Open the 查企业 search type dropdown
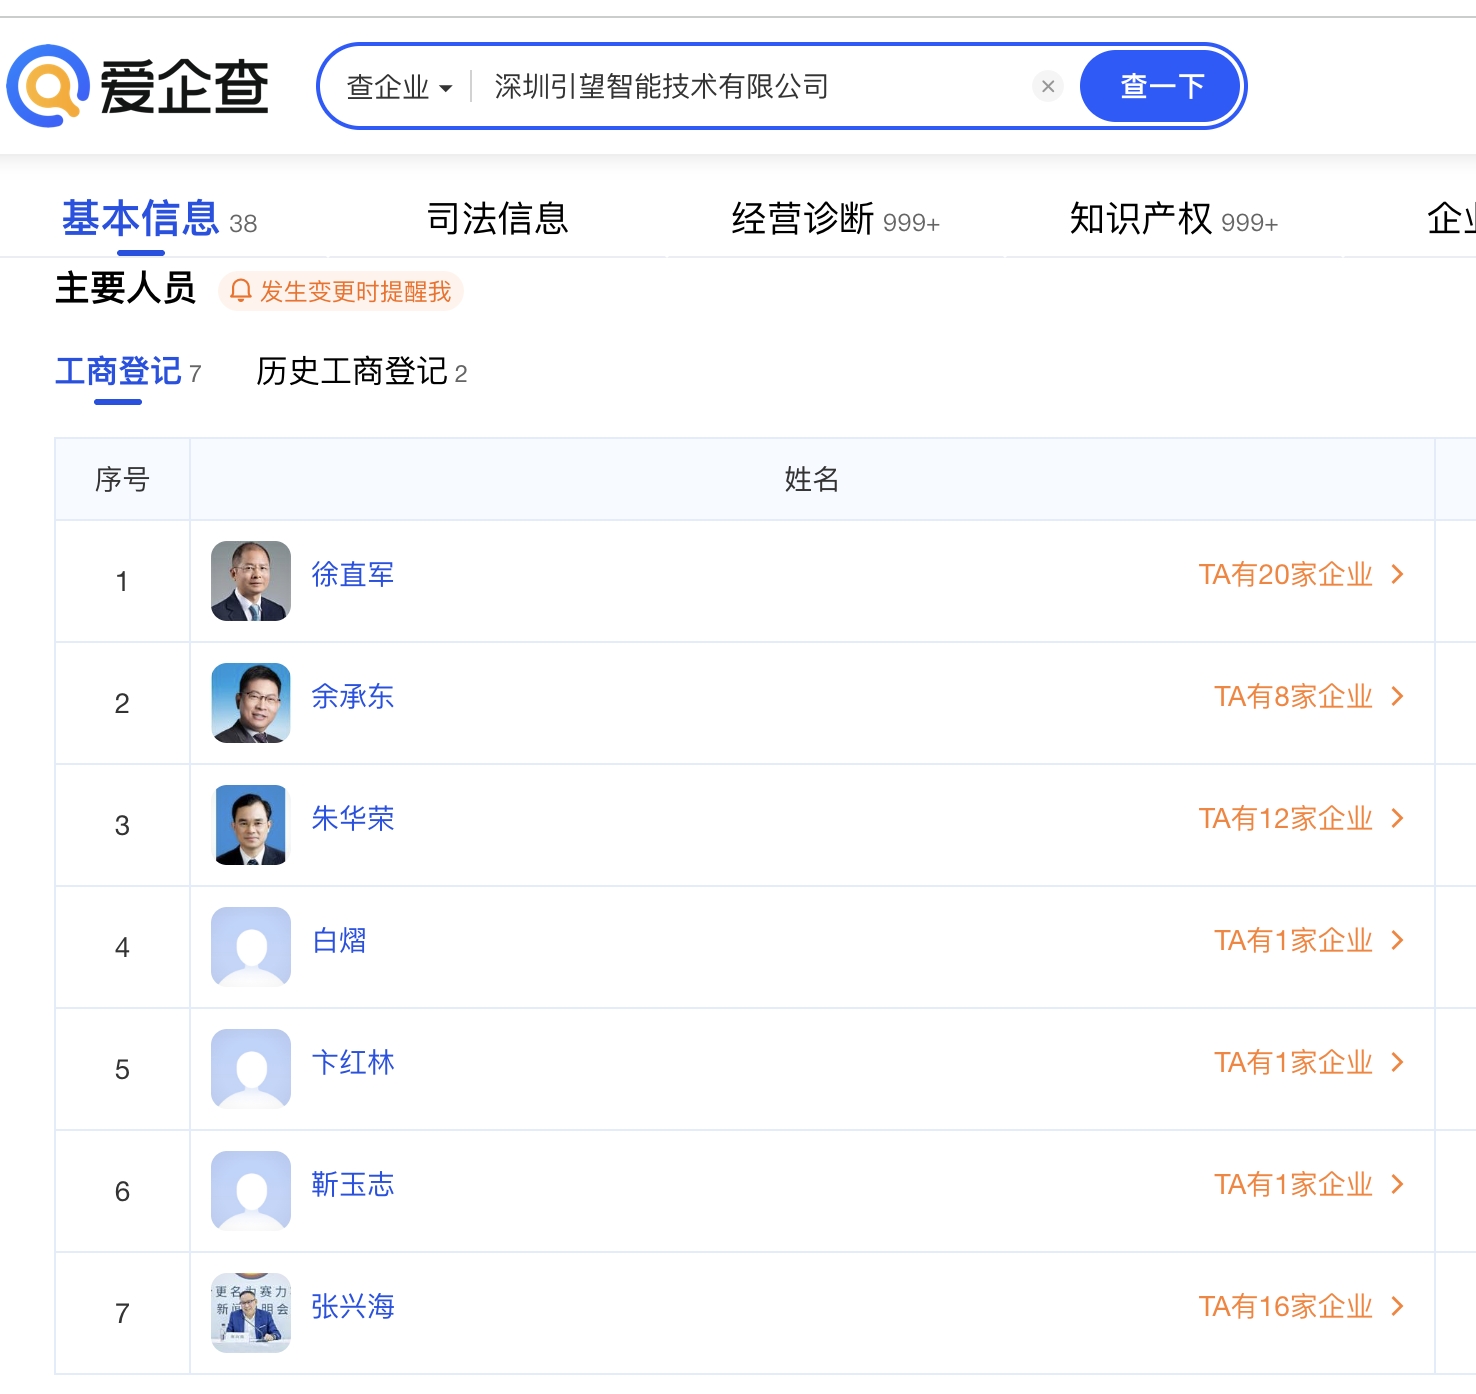 pyautogui.click(x=399, y=88)
